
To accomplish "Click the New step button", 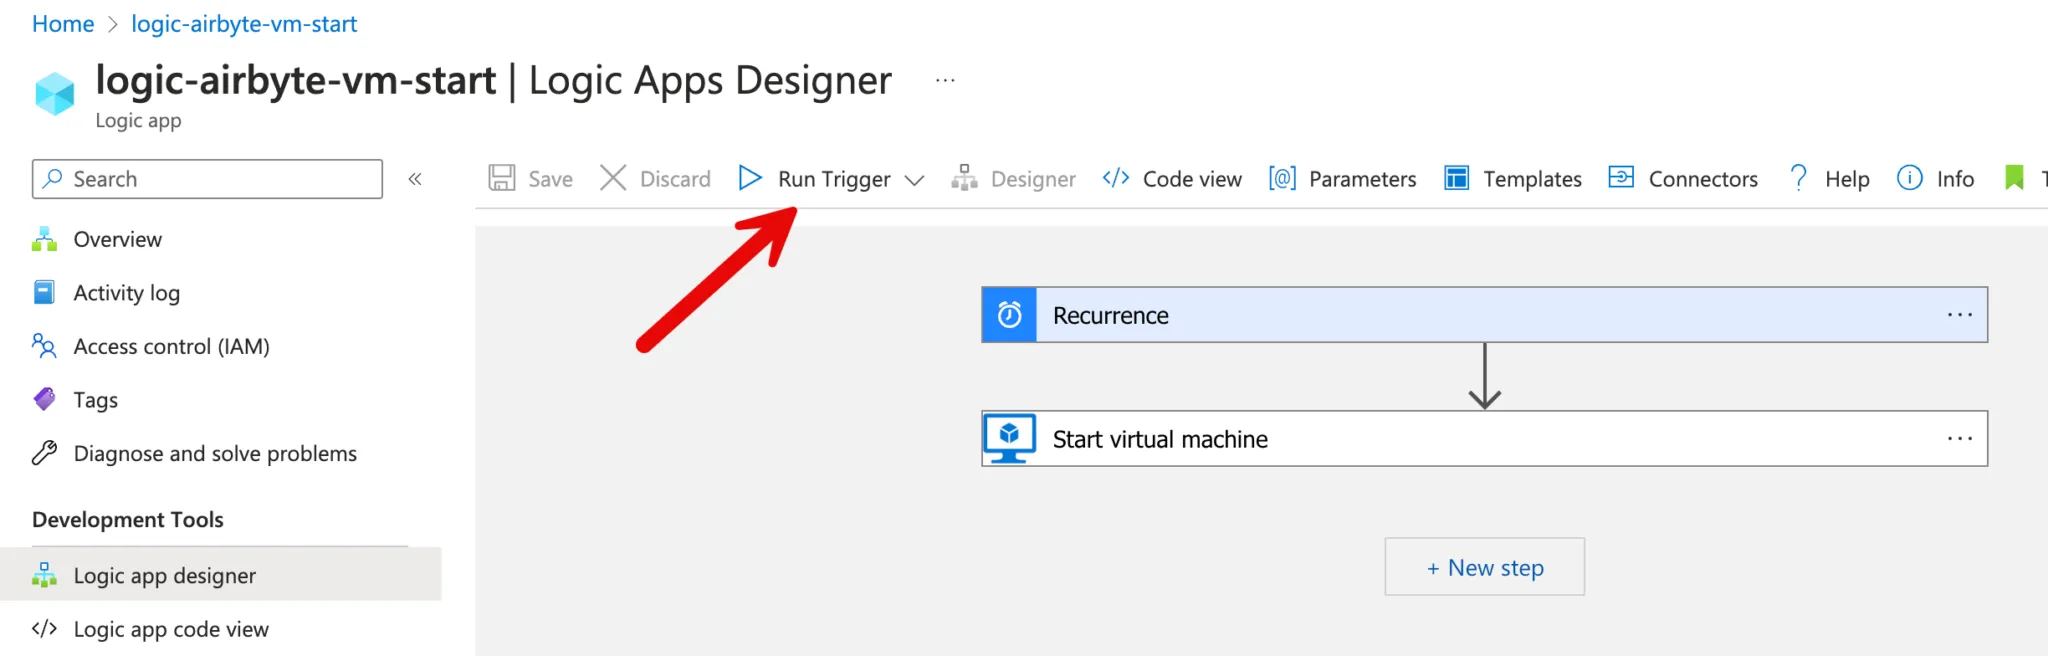I will pyautogui.click(x=1484, y=567).
